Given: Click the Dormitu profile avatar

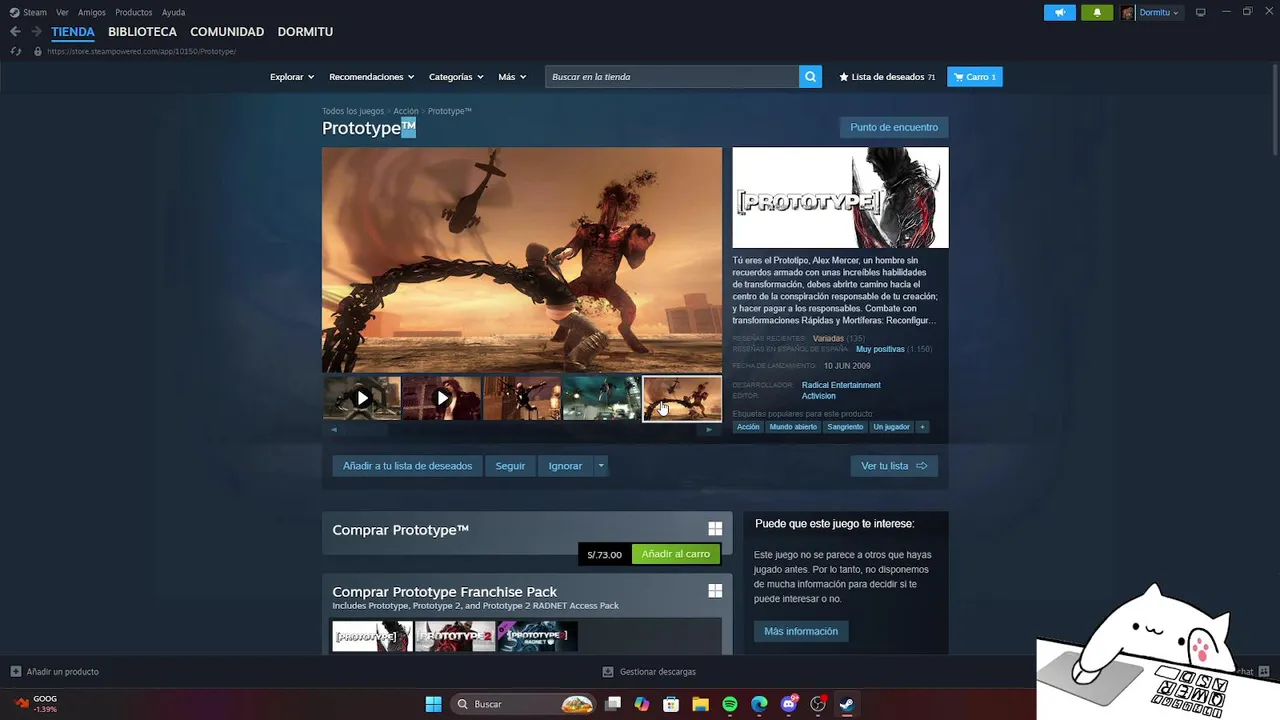Looking at the screenshot, I should click(x=1128, y=12).
